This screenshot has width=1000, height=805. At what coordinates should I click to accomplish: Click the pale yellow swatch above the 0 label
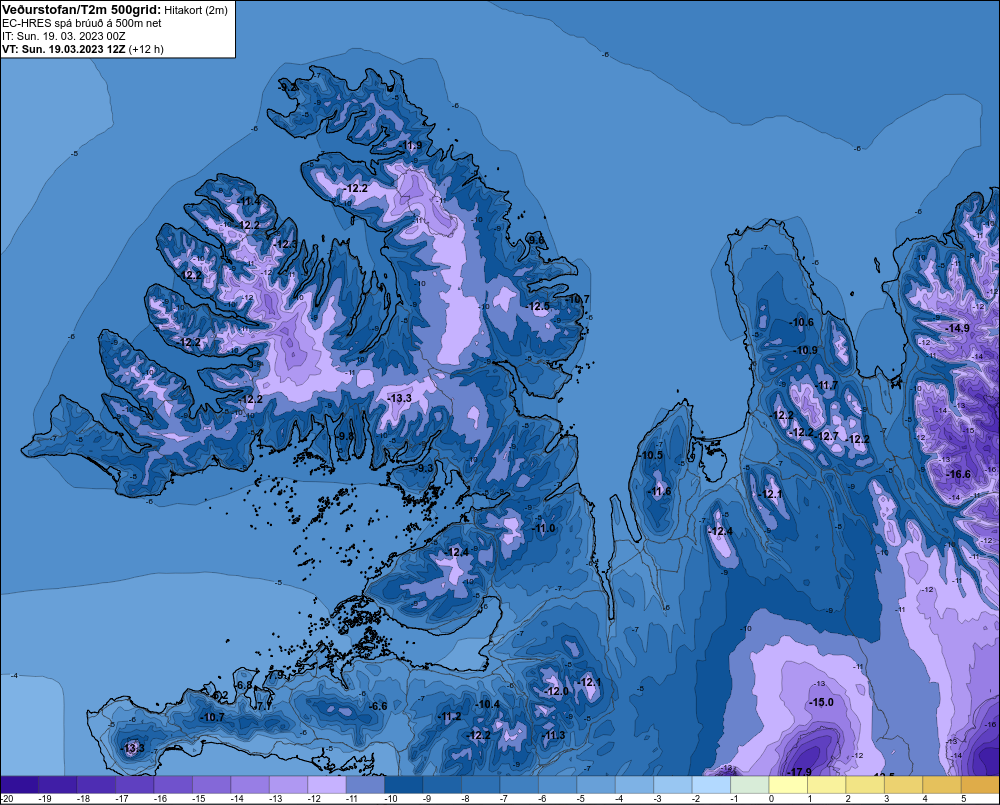click(x=788, y=785)
